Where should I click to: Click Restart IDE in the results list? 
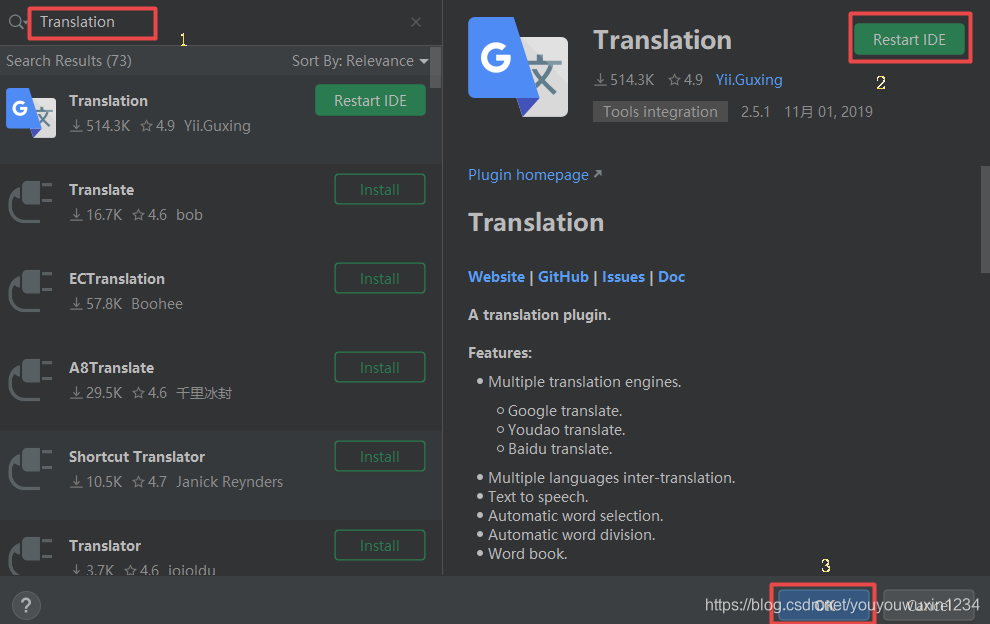370,100
